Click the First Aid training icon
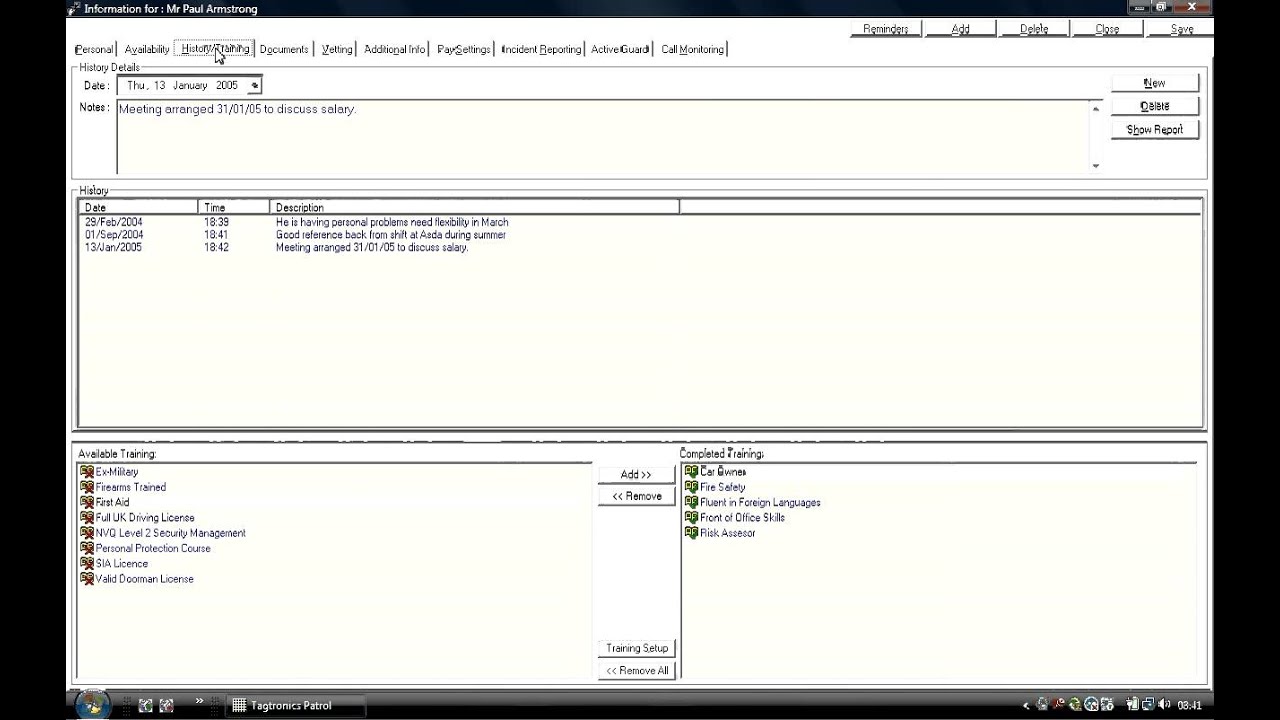The width and height of the screenshot is (1280, 720). 87,502
